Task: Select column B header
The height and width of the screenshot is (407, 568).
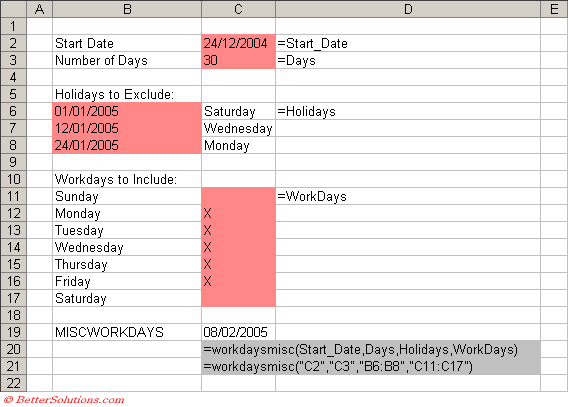Action: (x=127, y=9)
